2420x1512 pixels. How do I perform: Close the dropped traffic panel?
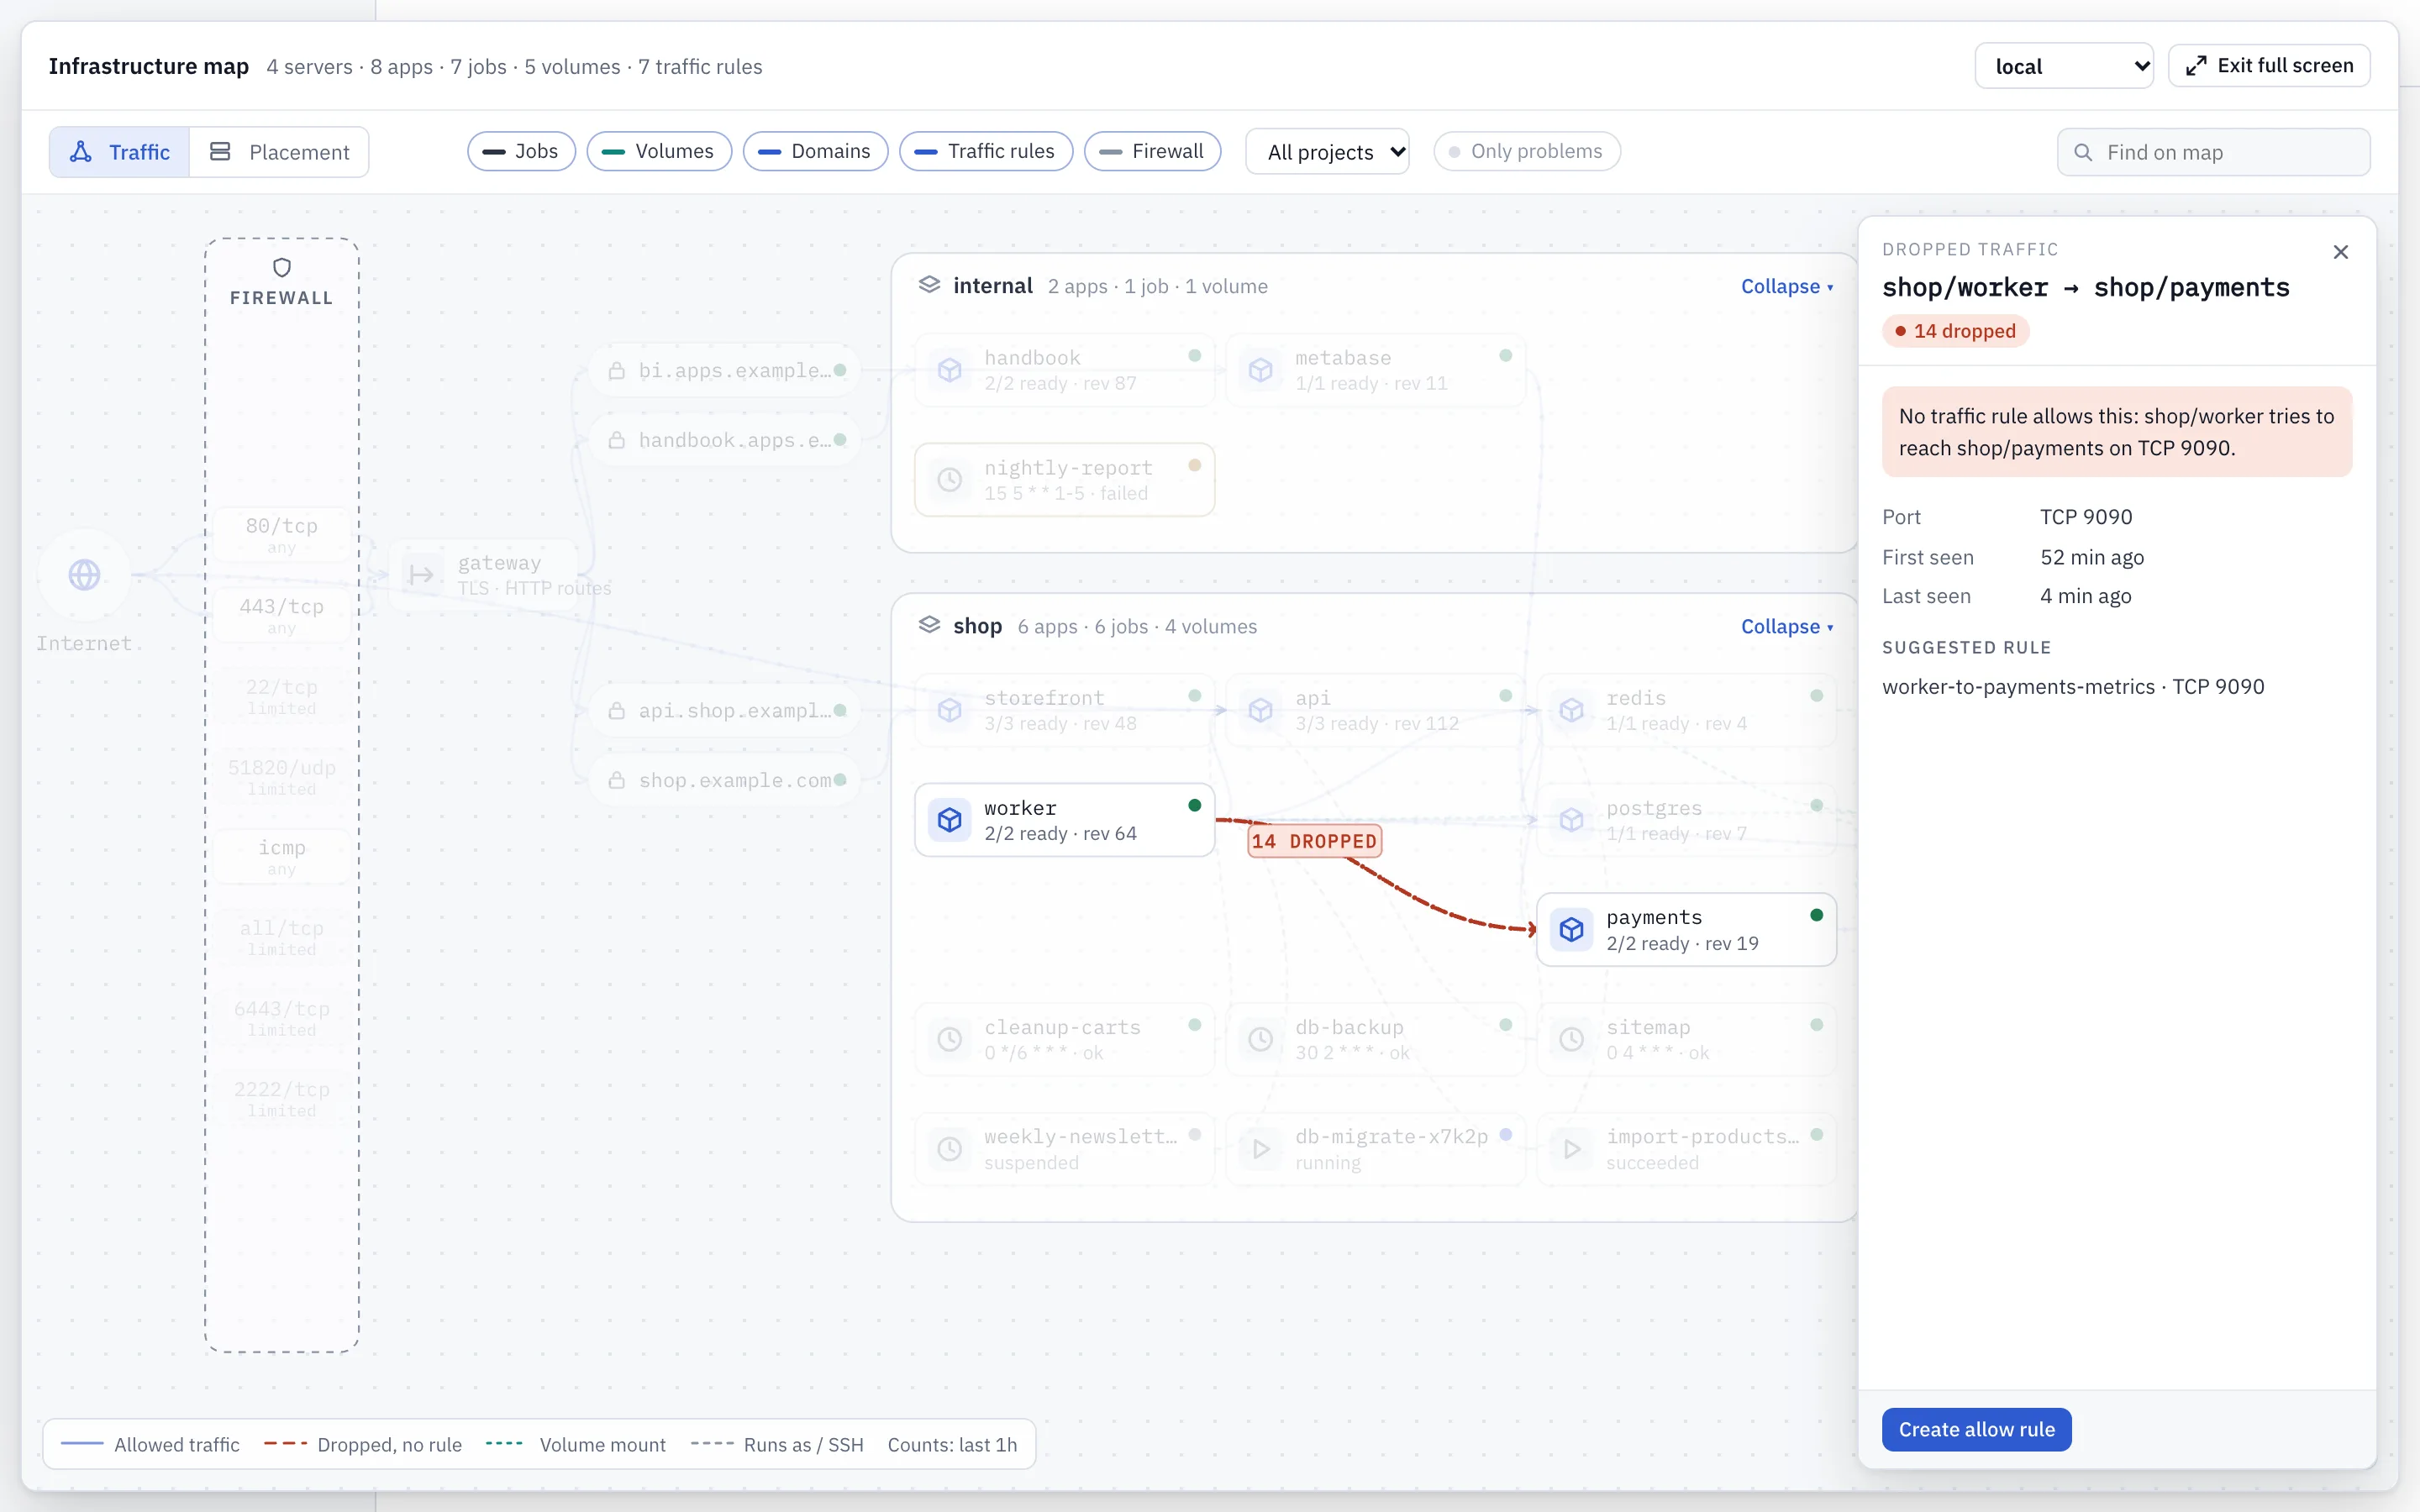pos(2340,252)
